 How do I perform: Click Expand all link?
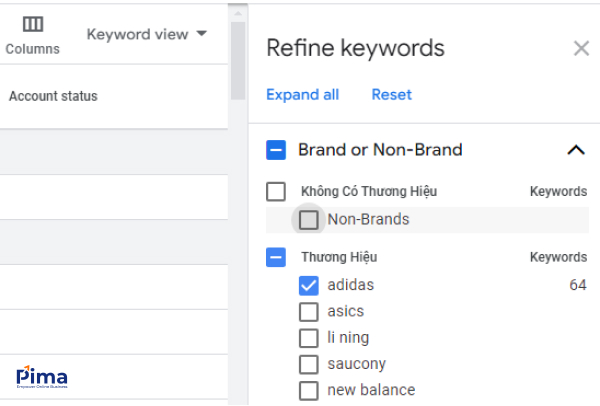[x=302, y=95]
